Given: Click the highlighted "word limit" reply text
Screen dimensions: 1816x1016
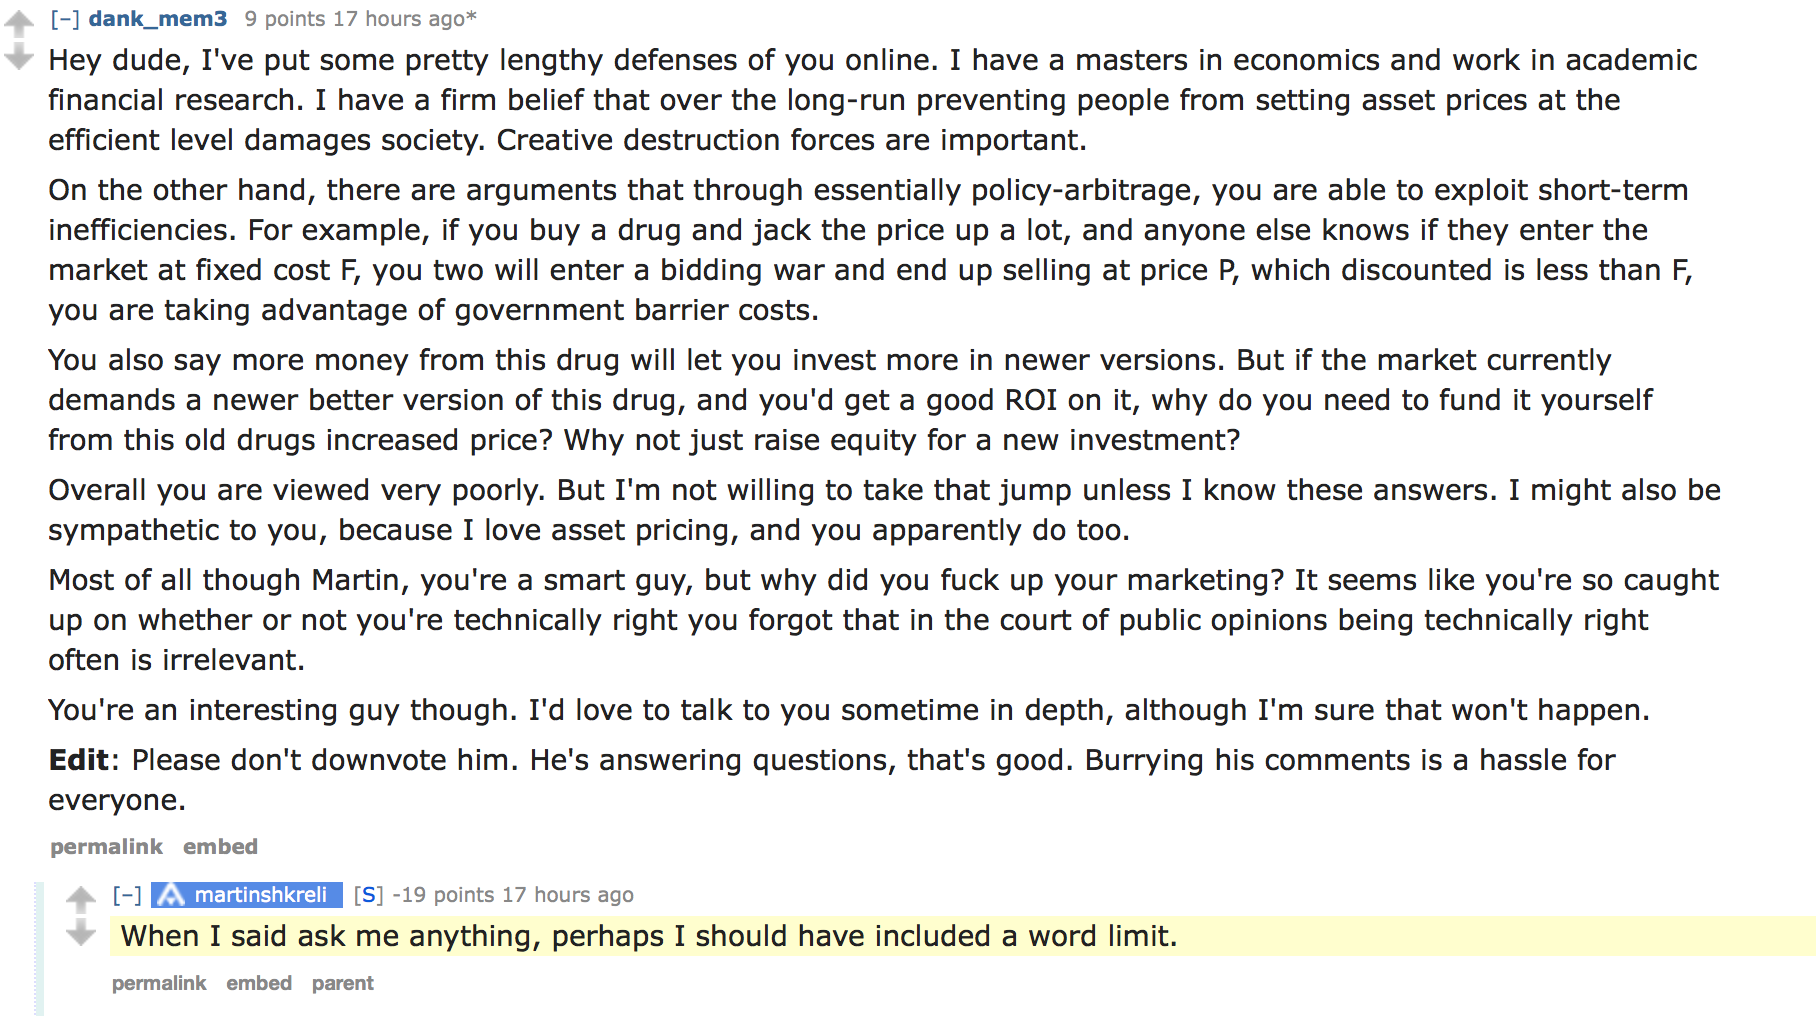Looking at the screenshot, I should (648, 936).
